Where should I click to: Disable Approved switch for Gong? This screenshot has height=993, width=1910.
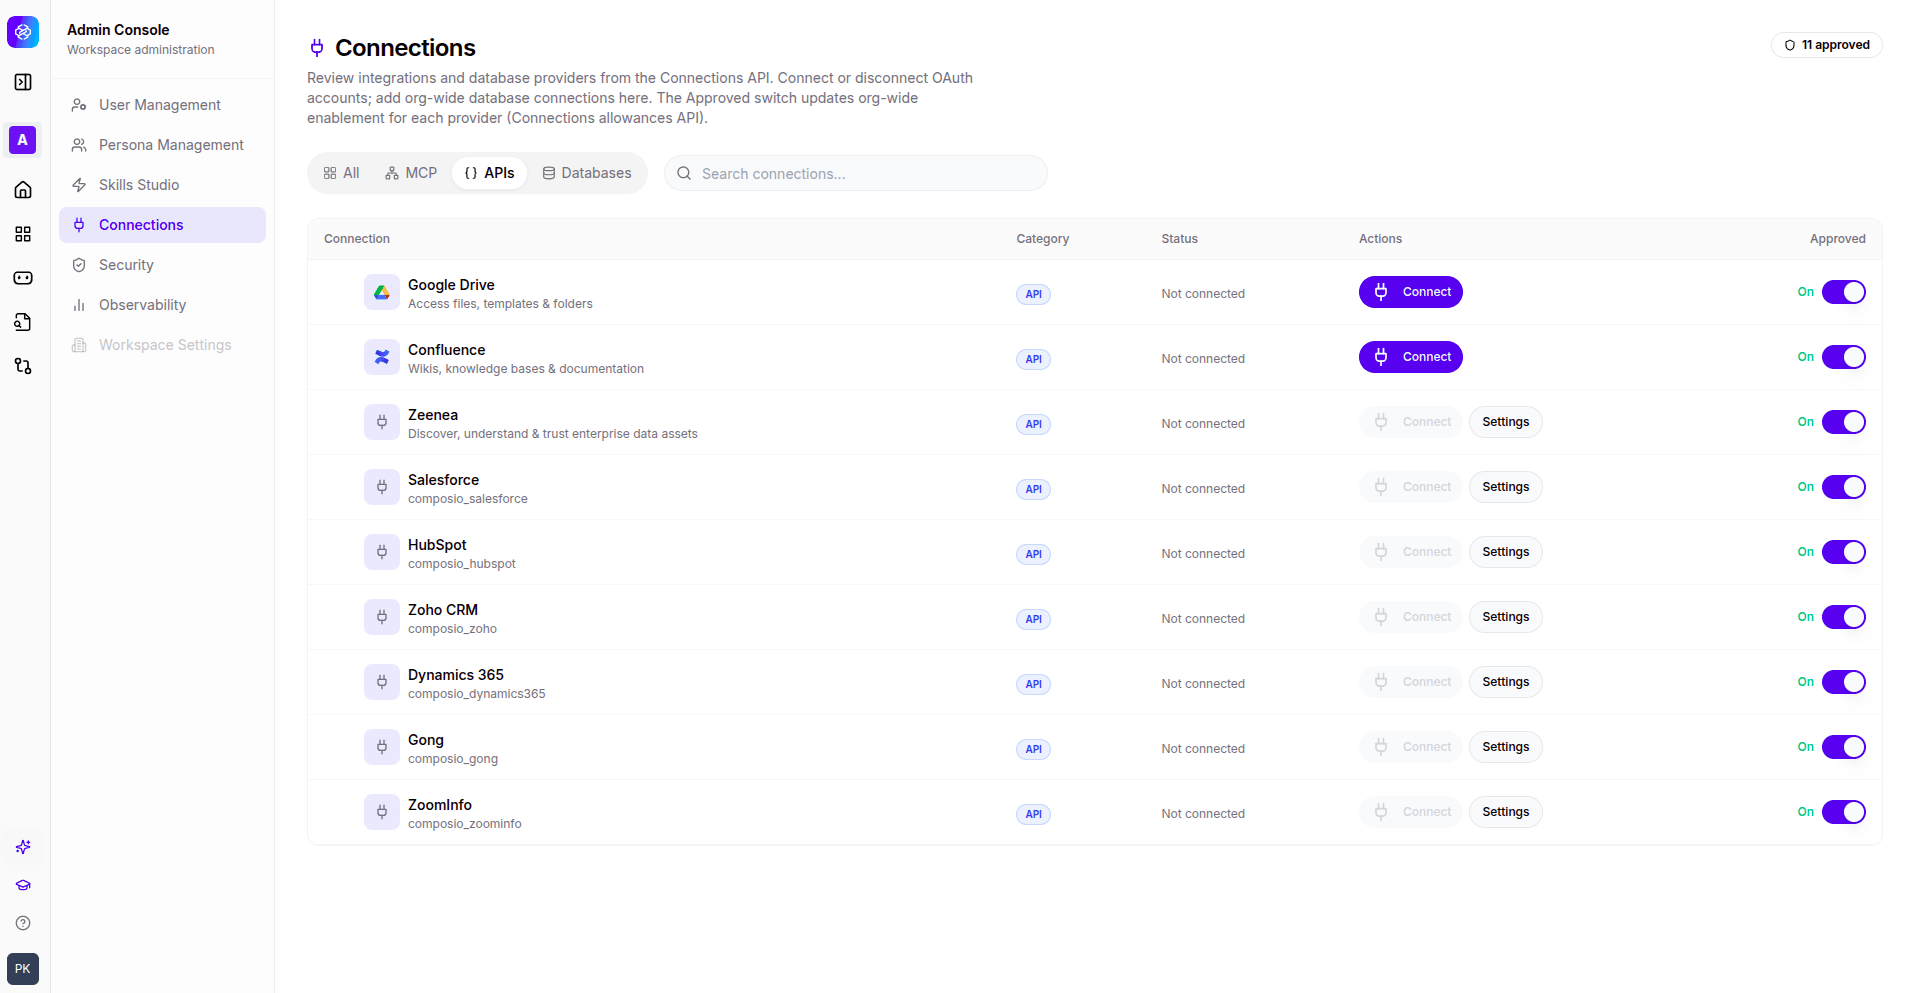[1844, 747]
